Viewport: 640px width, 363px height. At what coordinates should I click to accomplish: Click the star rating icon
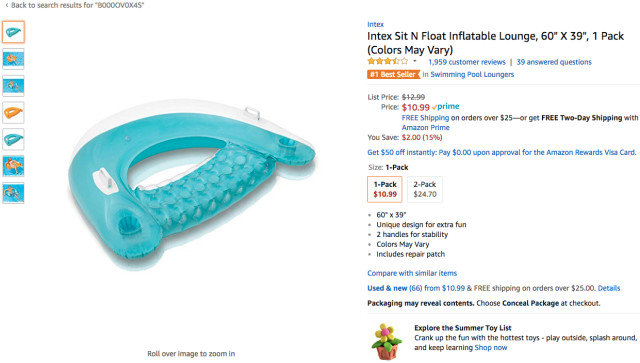point(387,62)
